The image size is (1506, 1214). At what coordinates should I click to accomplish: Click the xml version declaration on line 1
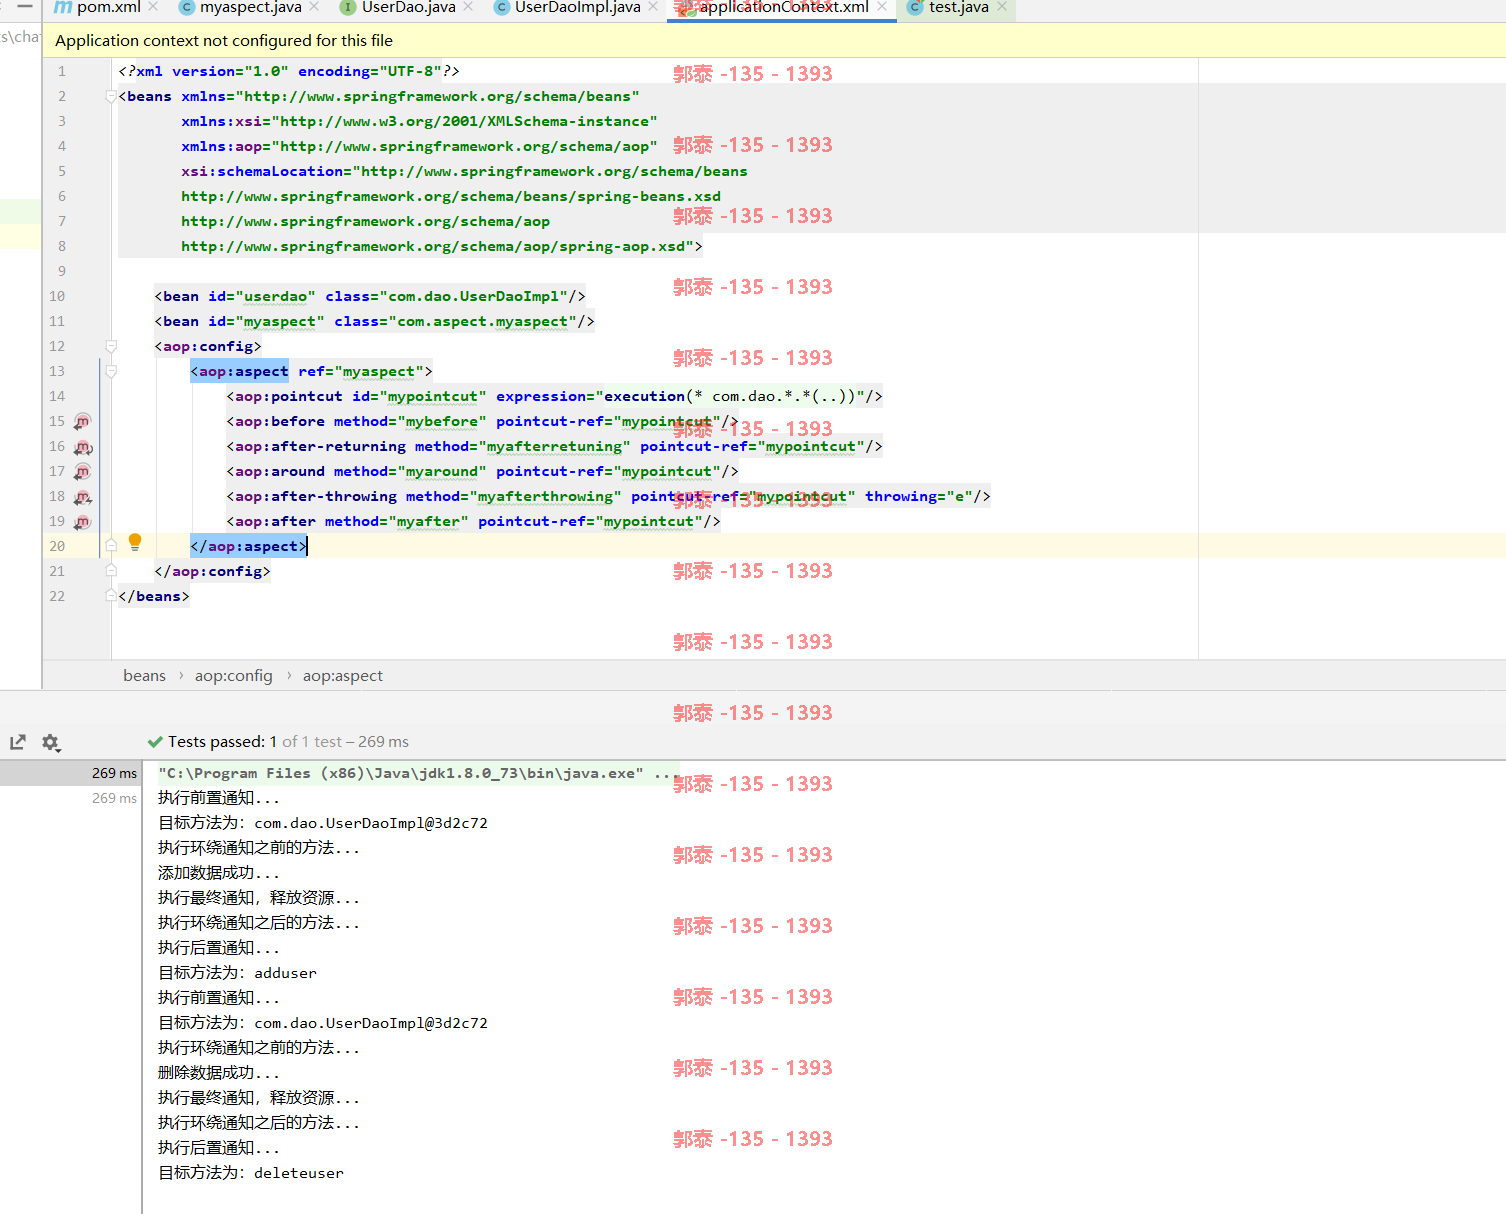[x=289, y=72]
